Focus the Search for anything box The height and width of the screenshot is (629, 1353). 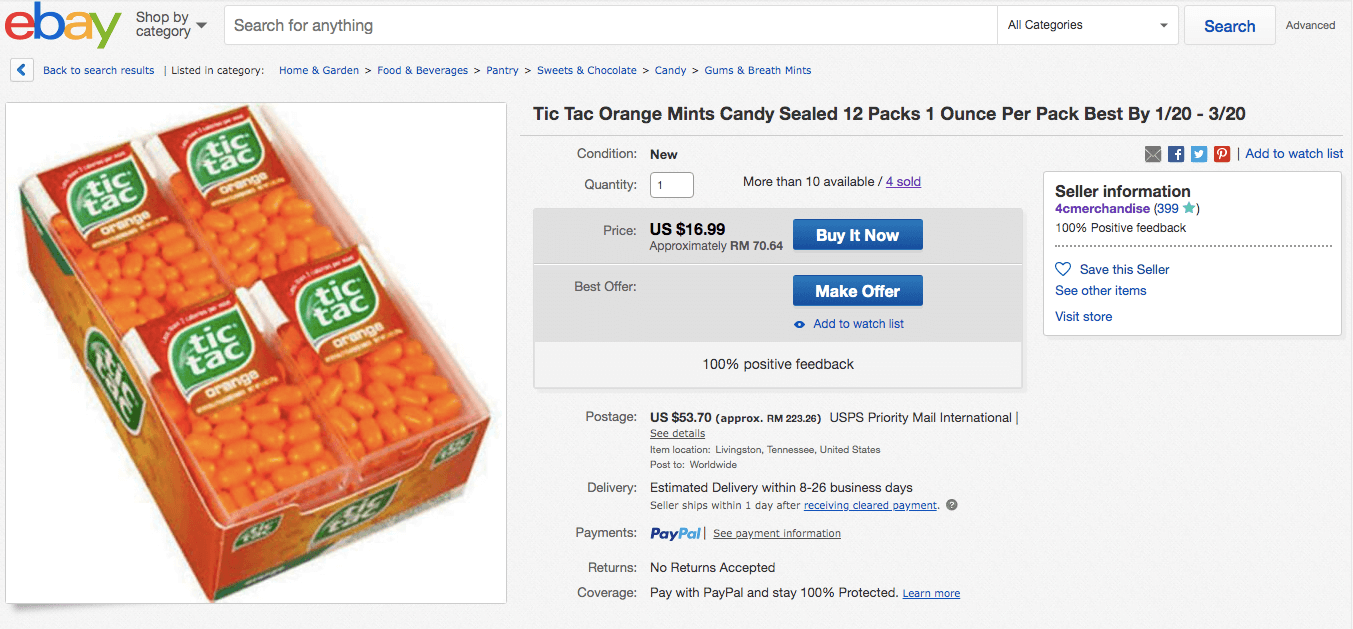[x=610, y=26]
